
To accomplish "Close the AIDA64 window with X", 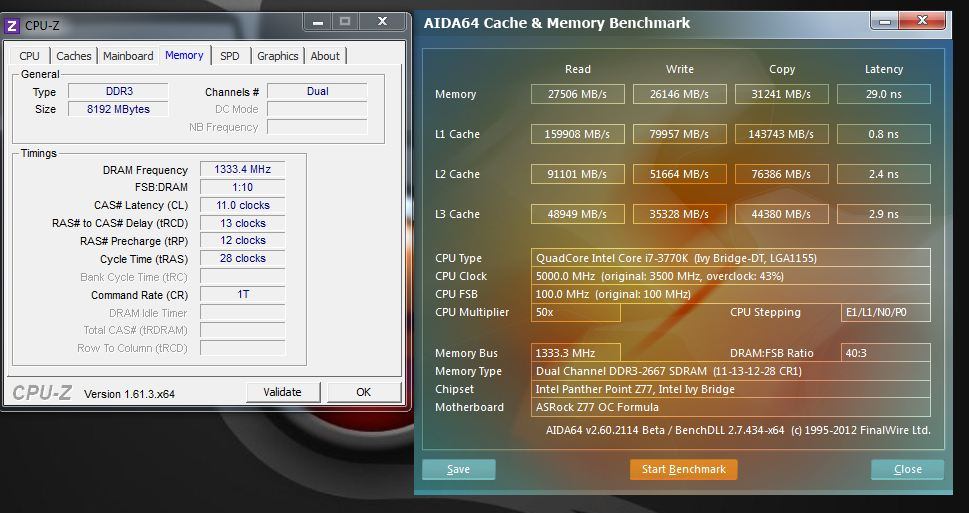I will point(922,21).
